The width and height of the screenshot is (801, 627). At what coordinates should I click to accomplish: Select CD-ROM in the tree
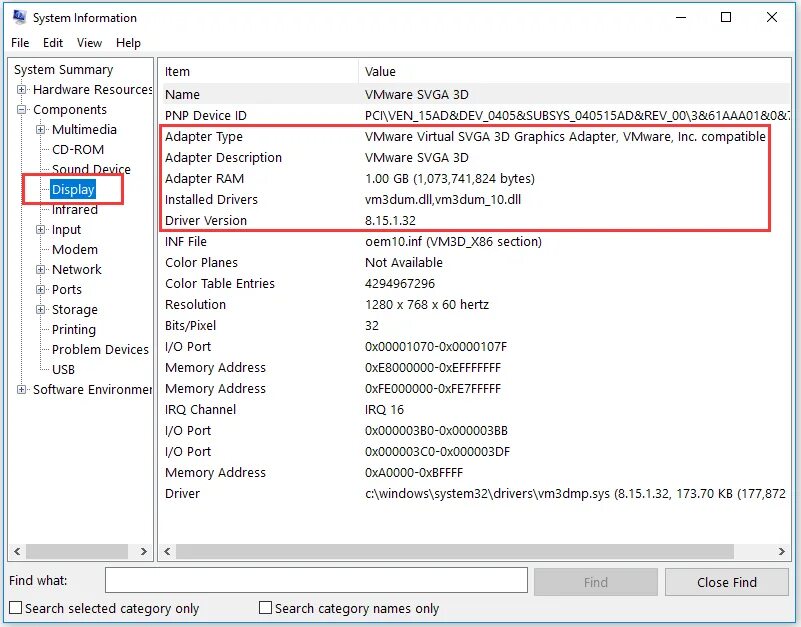[x=78, y=149]
